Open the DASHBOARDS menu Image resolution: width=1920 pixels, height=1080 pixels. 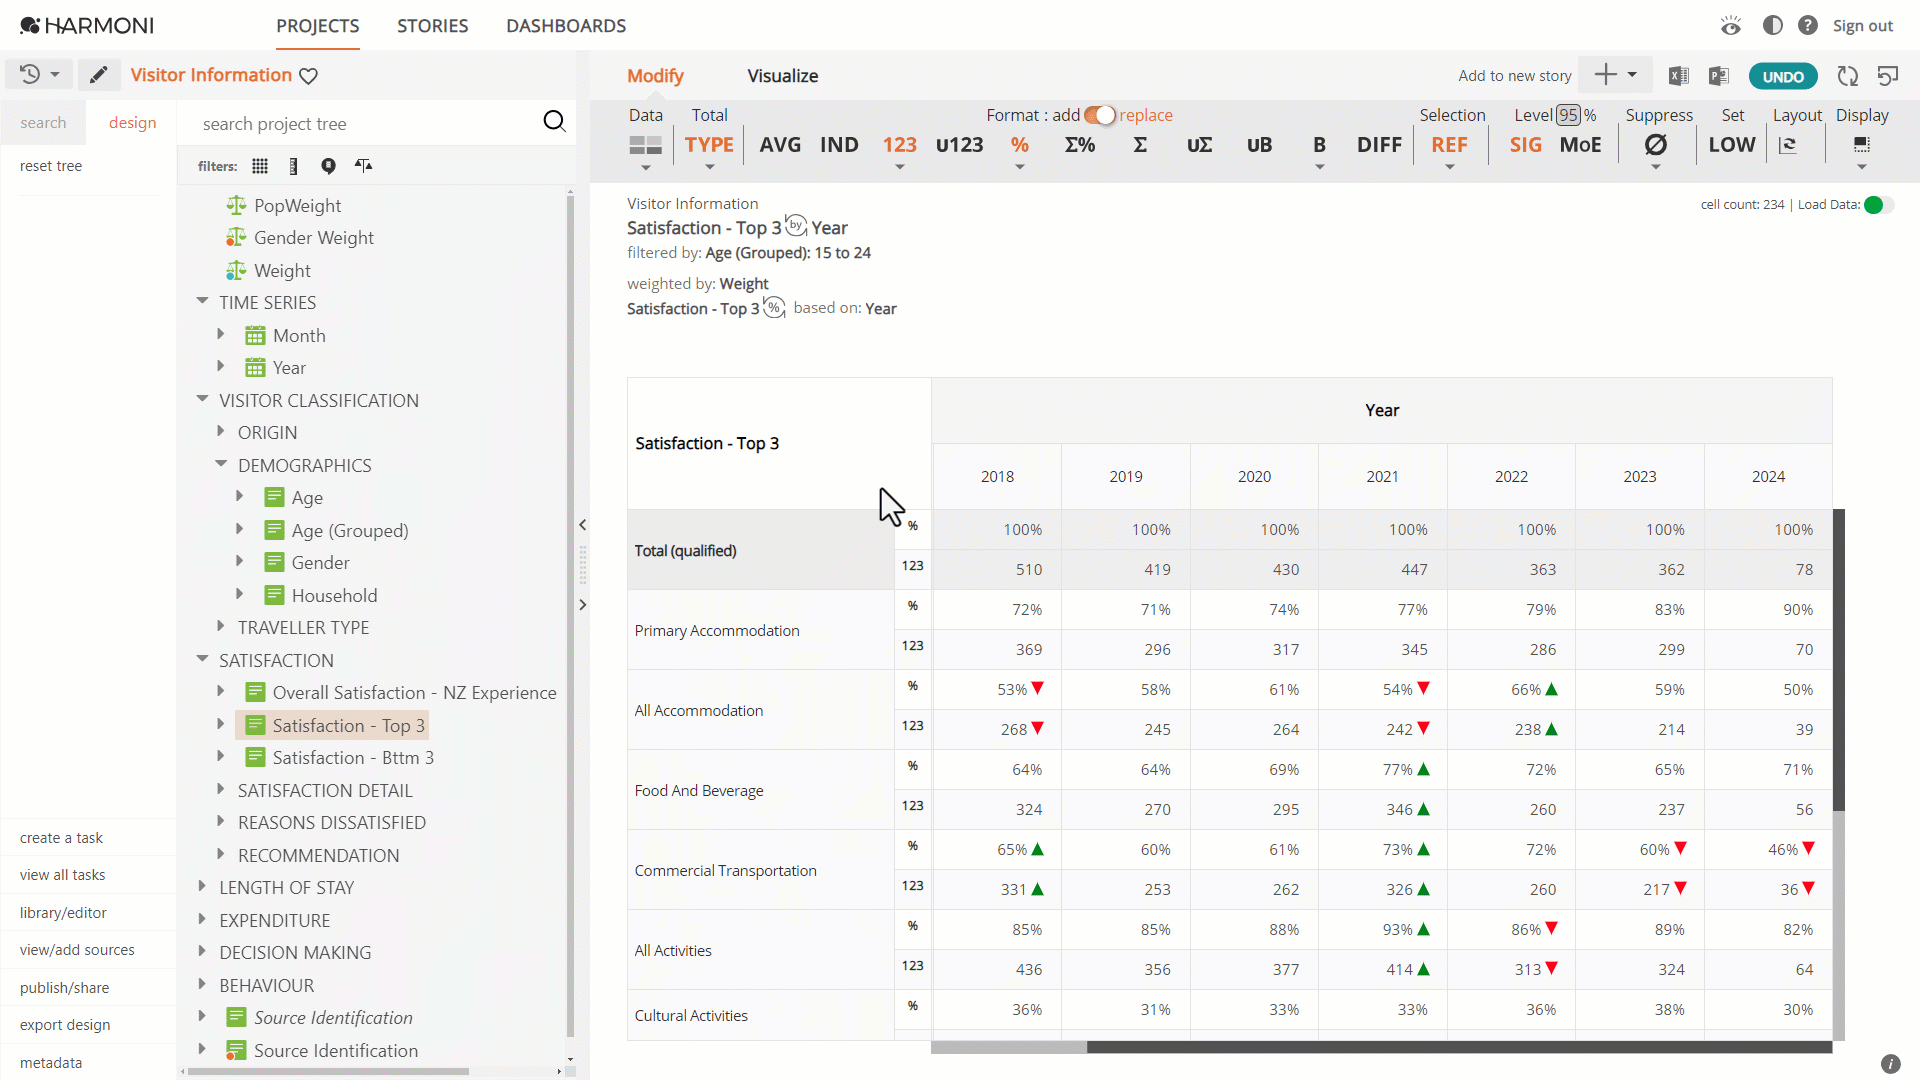point(566,26)
